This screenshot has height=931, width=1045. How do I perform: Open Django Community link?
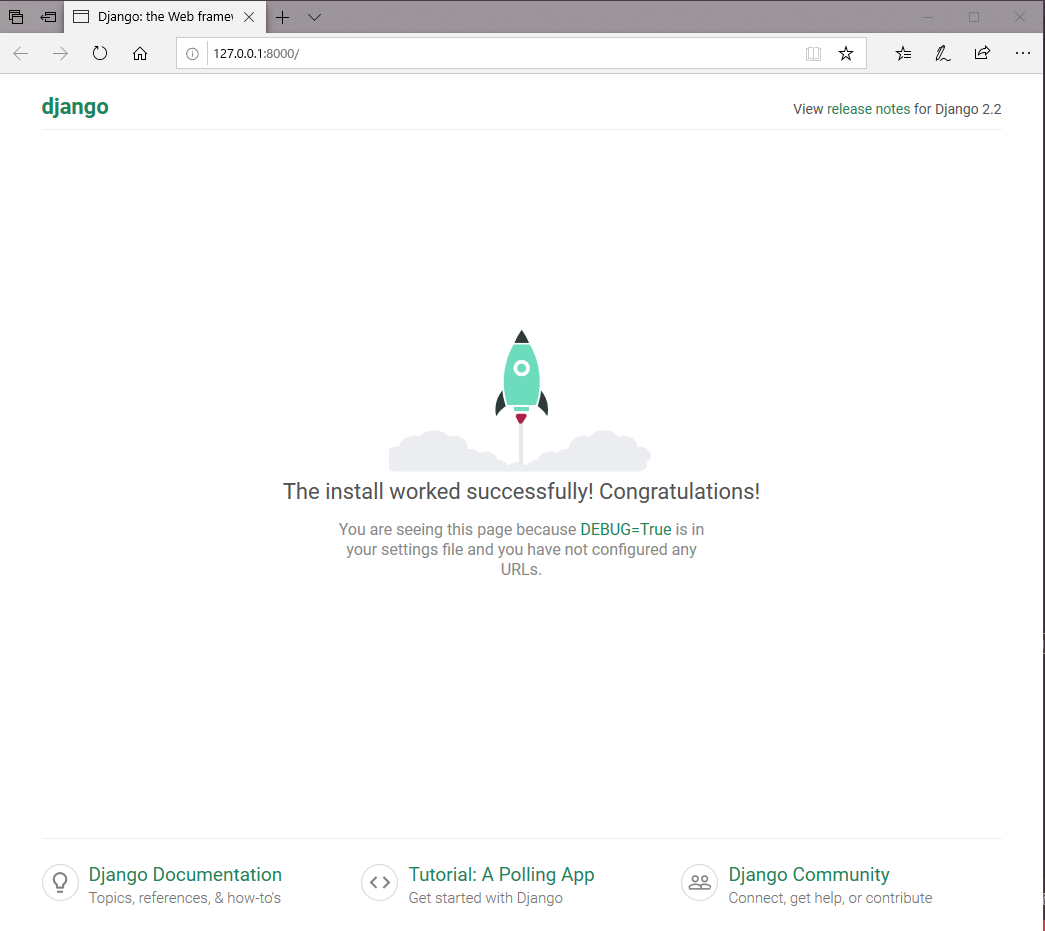click(x=809, y=874)
